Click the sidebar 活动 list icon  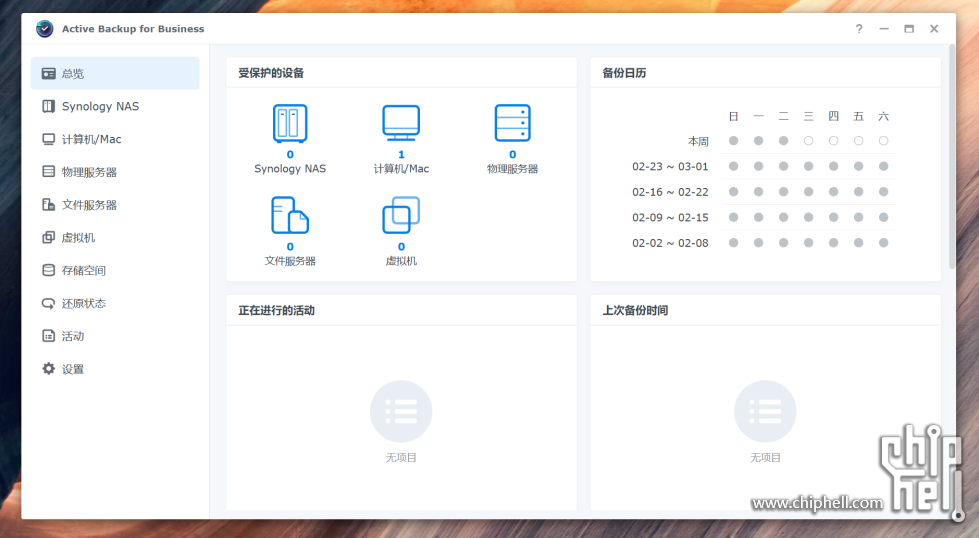tap(48, 336)
